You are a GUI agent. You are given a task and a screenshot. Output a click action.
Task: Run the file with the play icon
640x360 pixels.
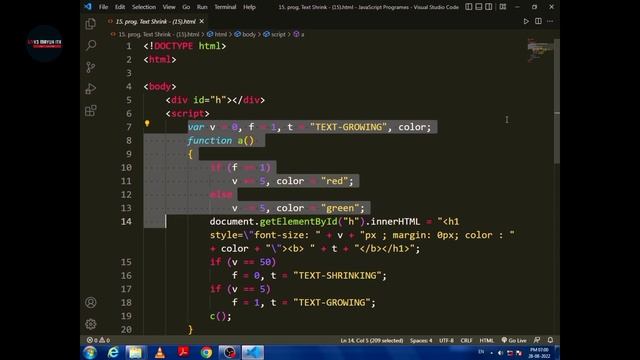[526, 21]
